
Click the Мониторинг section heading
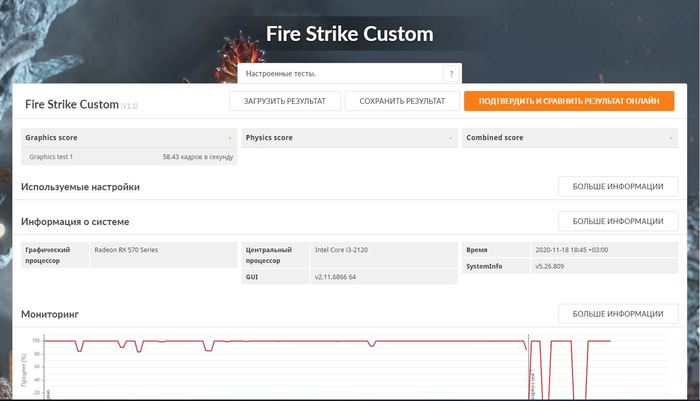pos(50,314)
